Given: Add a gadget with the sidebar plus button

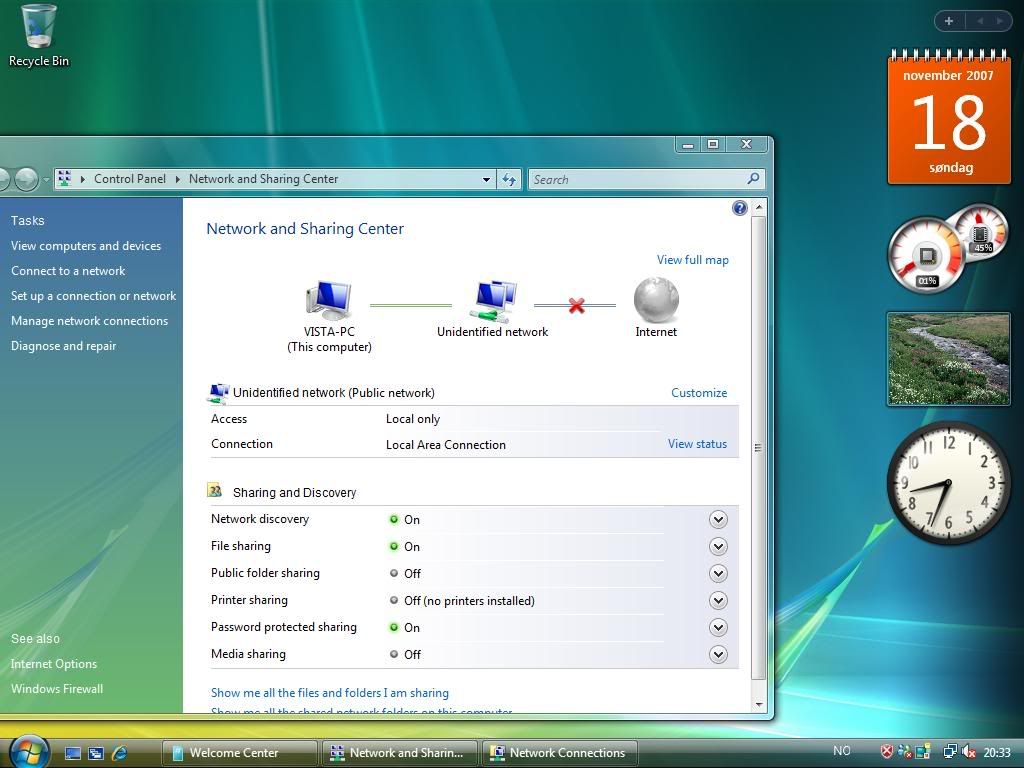Looking at the screenshot, I should click(x=949, y=21).
